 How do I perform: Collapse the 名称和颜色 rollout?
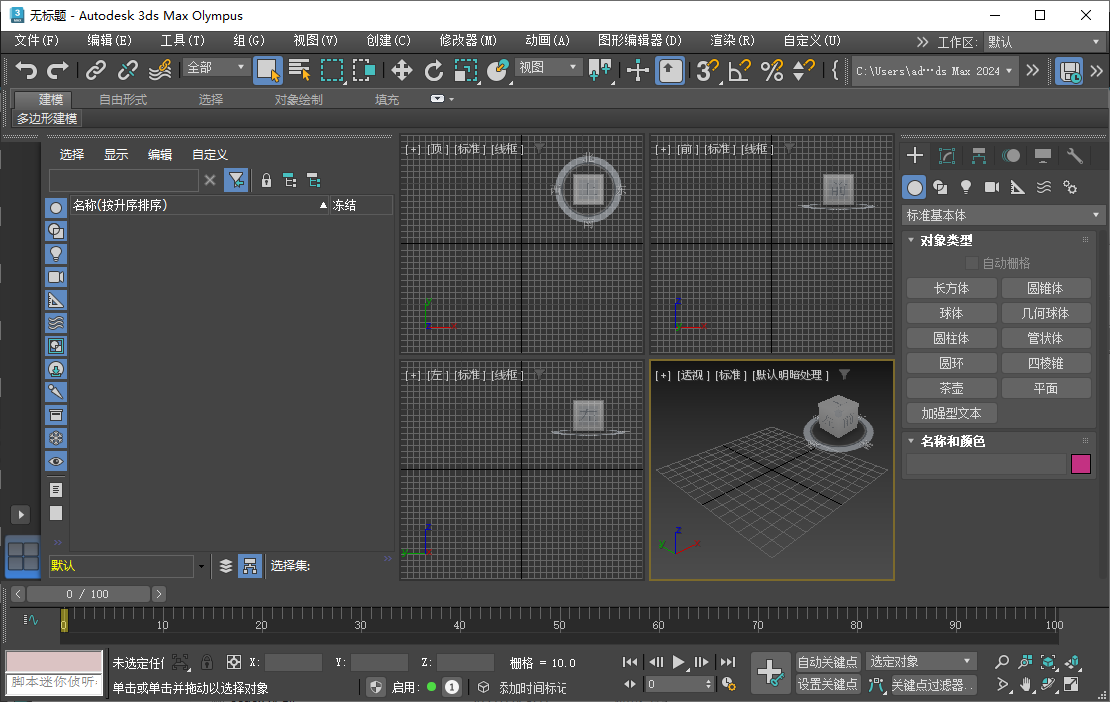pyautogui.click(x=952, y=442)
